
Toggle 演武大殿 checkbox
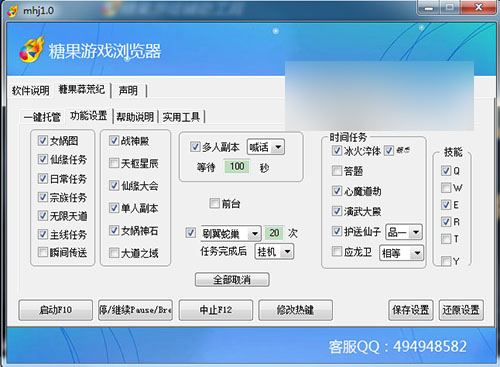coord(337,211)
